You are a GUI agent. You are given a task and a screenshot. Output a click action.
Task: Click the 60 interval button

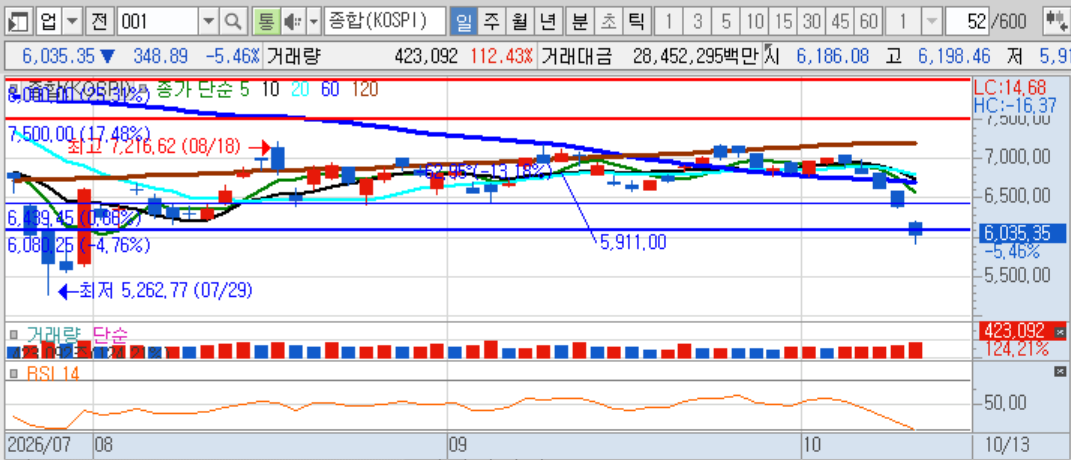[x=868, y=23]
